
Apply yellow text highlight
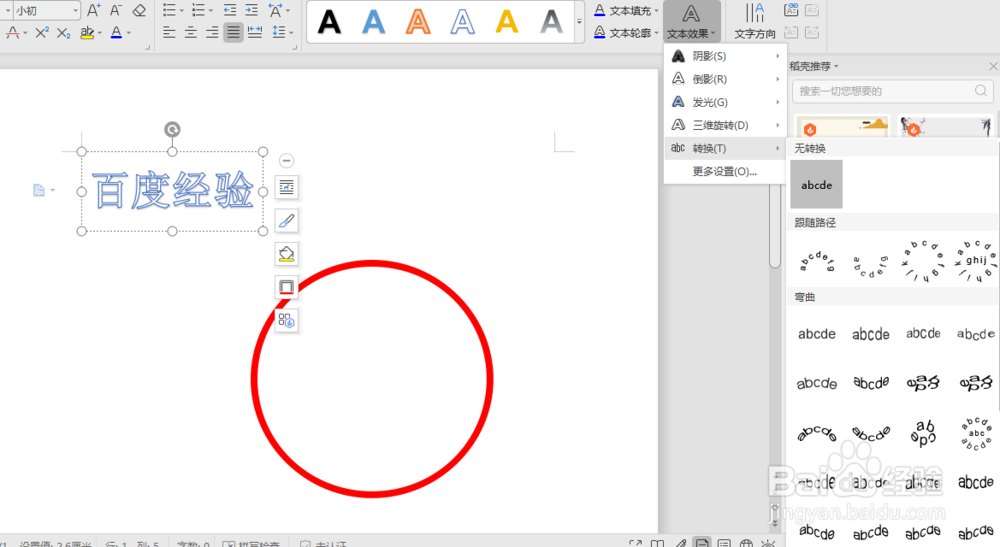[87, 33]
